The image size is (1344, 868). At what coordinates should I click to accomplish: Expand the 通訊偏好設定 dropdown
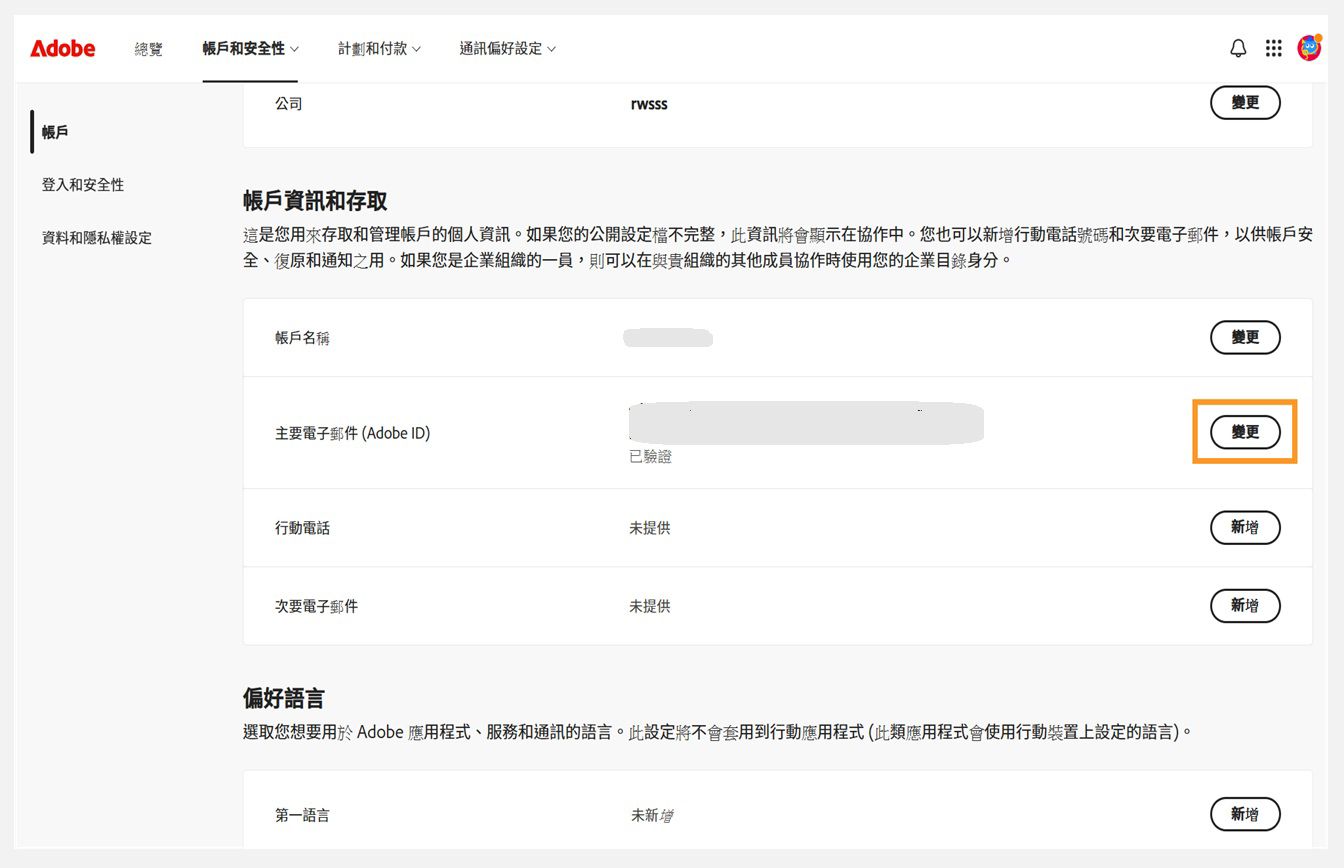(505, 48)
